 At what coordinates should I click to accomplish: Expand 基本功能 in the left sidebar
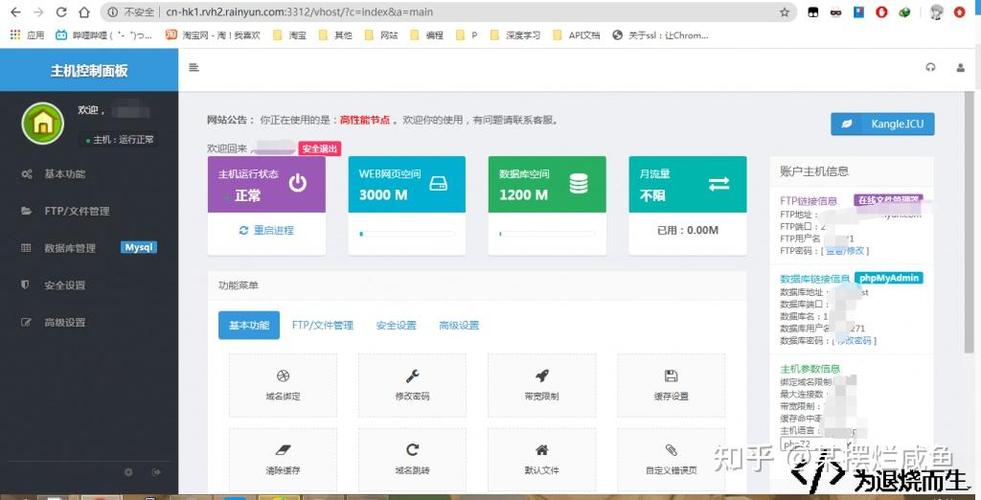coord(65,174)
